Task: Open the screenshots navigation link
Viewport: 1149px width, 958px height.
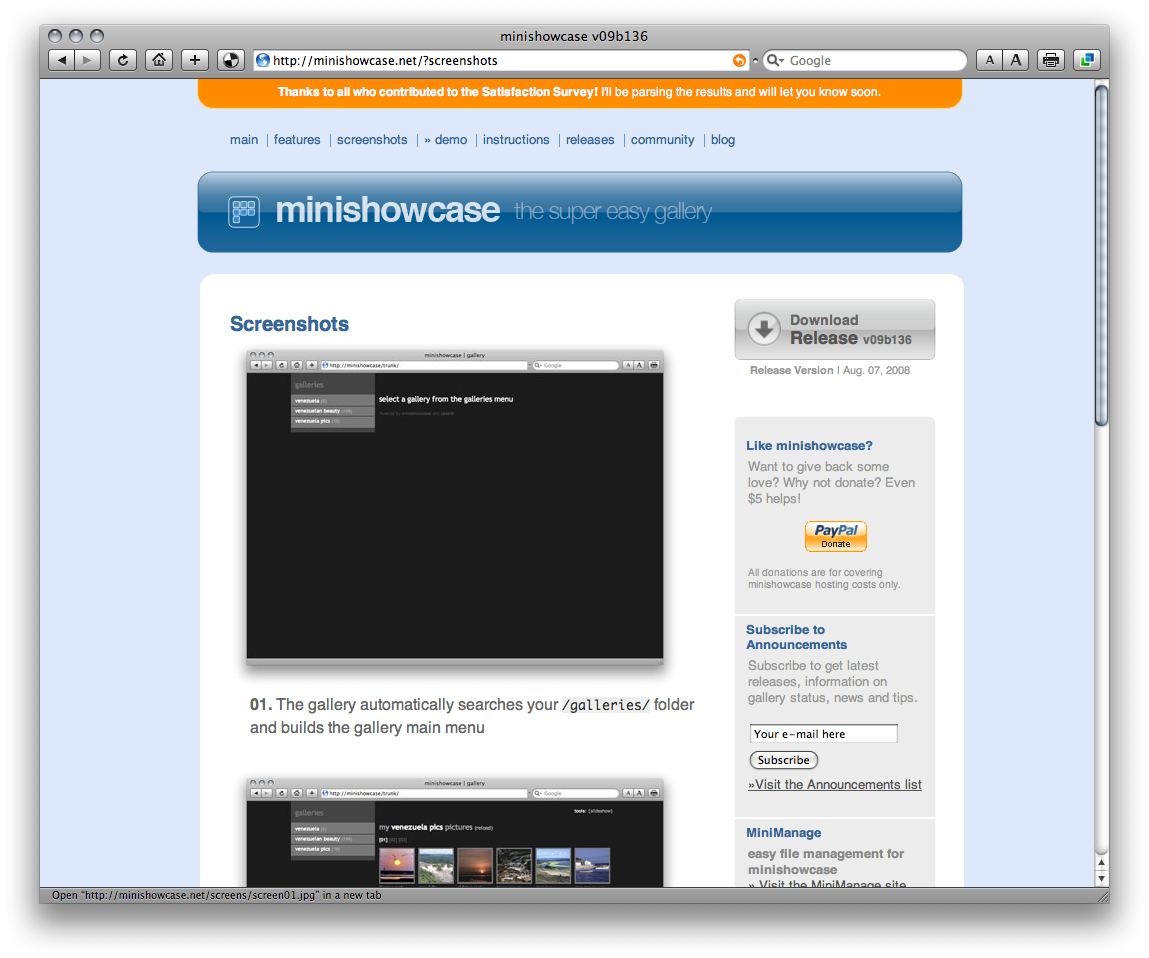Action: [372, 139]
